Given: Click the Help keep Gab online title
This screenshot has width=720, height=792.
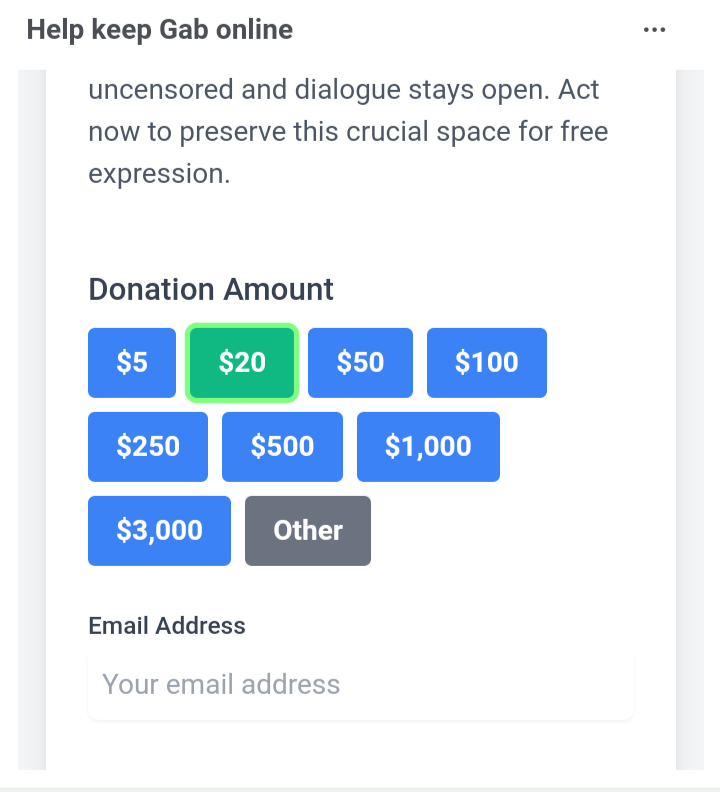Looking at the screenshot, I should (160, 30).
